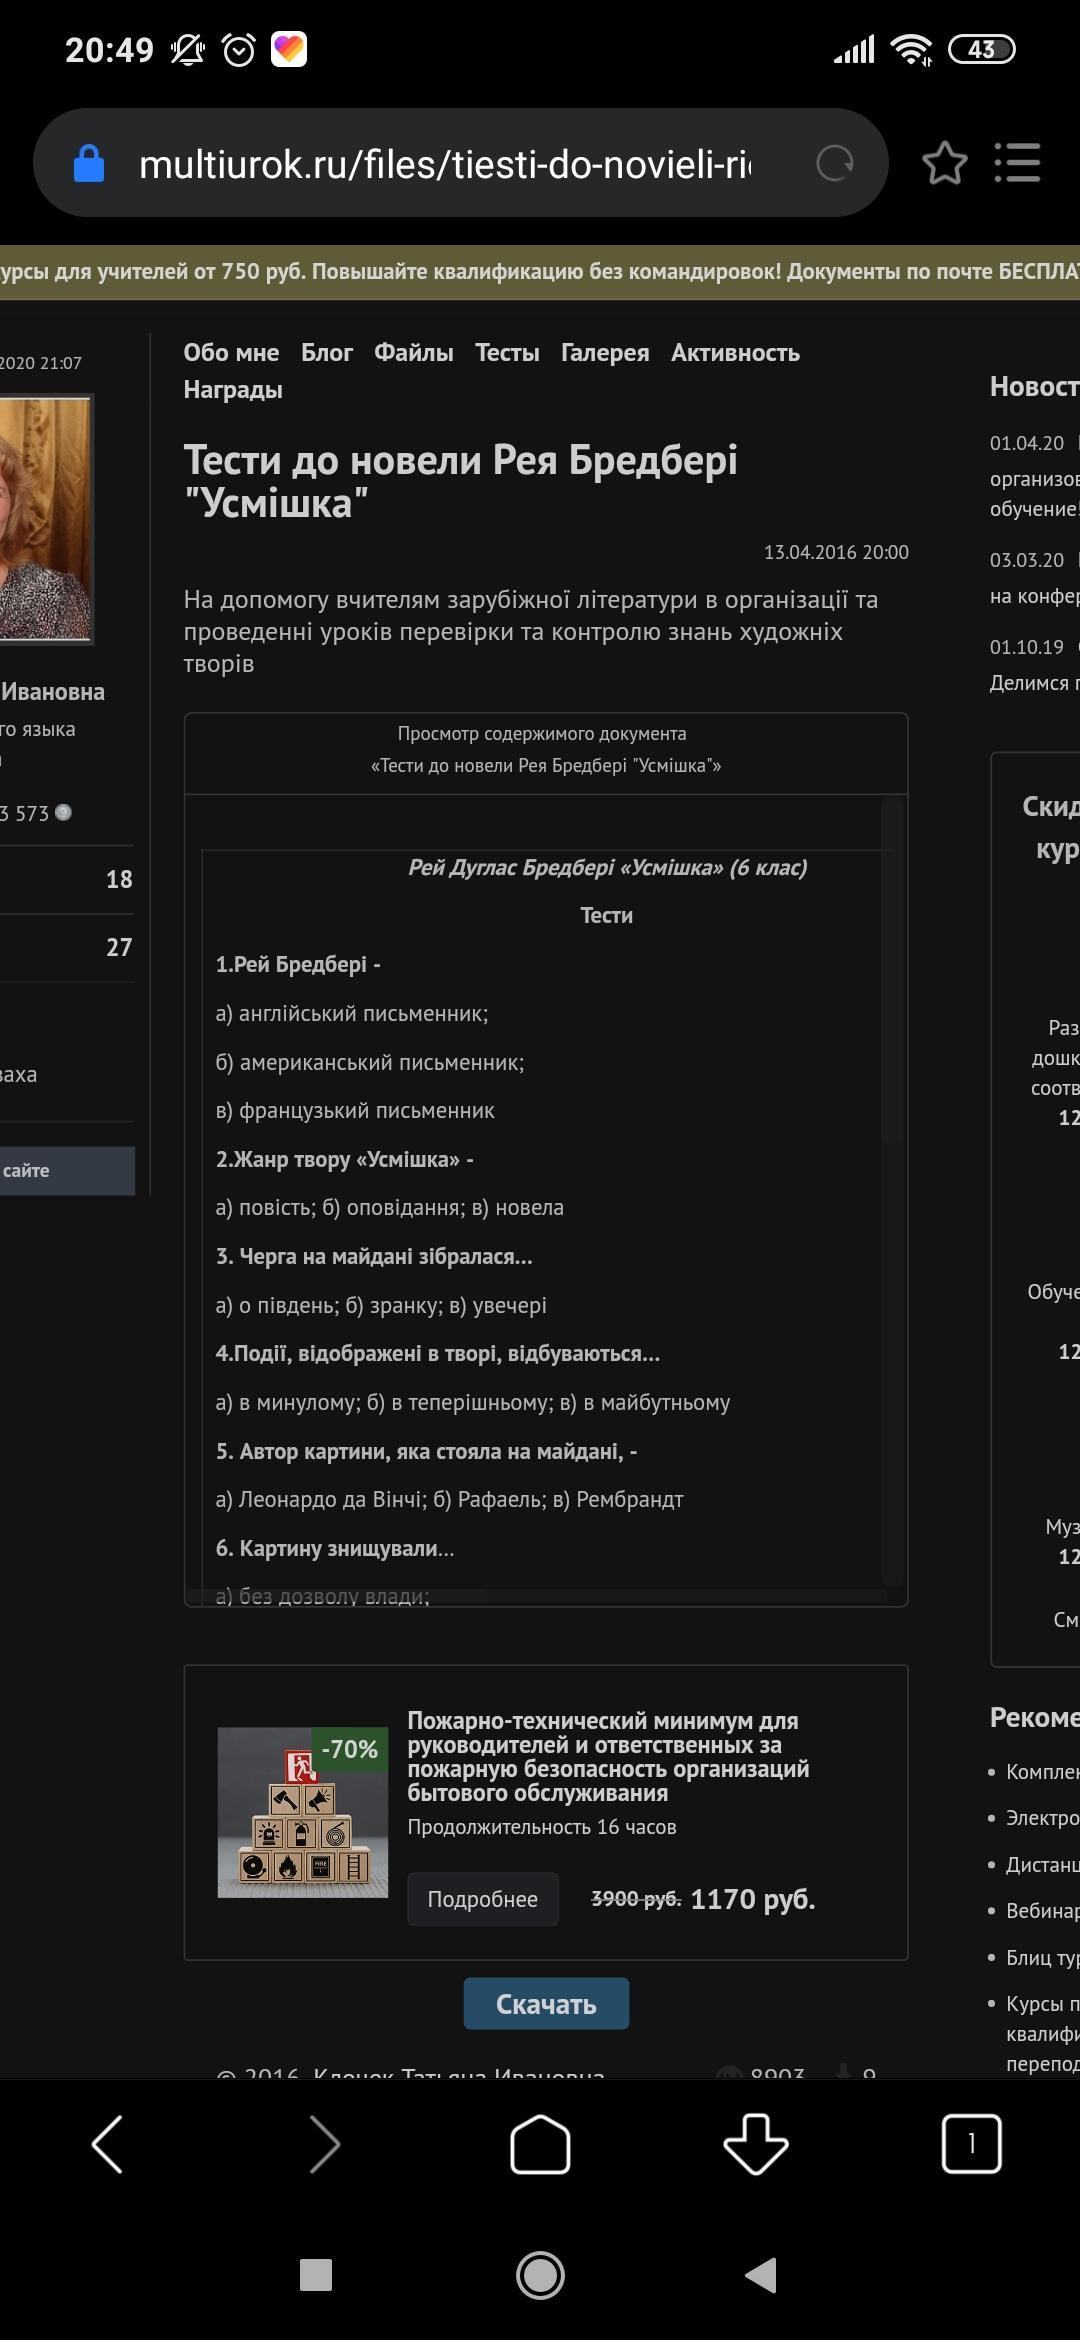Select the Галерея tab
1080x2340 pixels.
coord(605,353)
